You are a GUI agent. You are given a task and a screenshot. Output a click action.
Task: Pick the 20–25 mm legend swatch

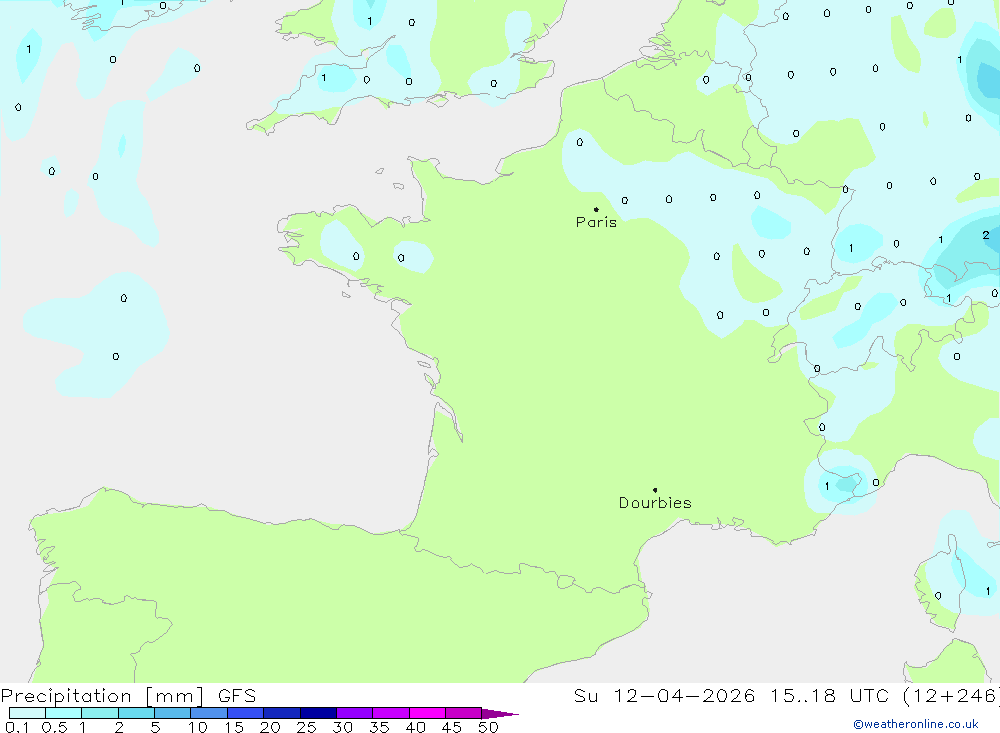[282, 713]
